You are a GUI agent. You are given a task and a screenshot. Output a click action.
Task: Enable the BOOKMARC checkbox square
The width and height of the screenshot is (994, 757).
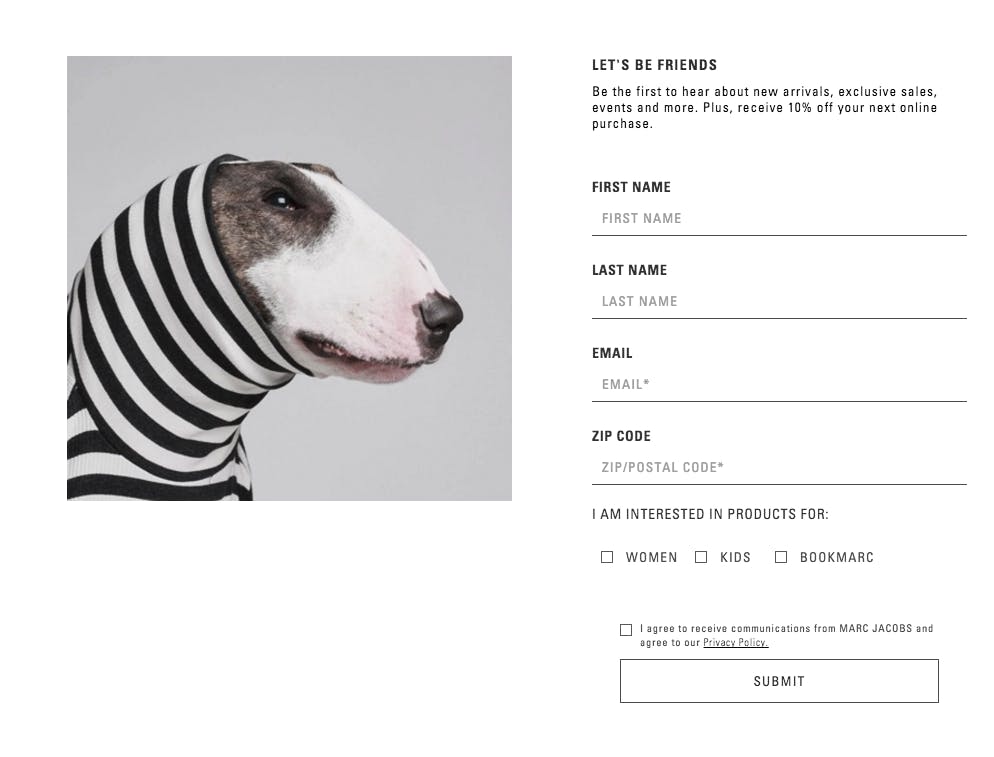click(x=781, y=557)
